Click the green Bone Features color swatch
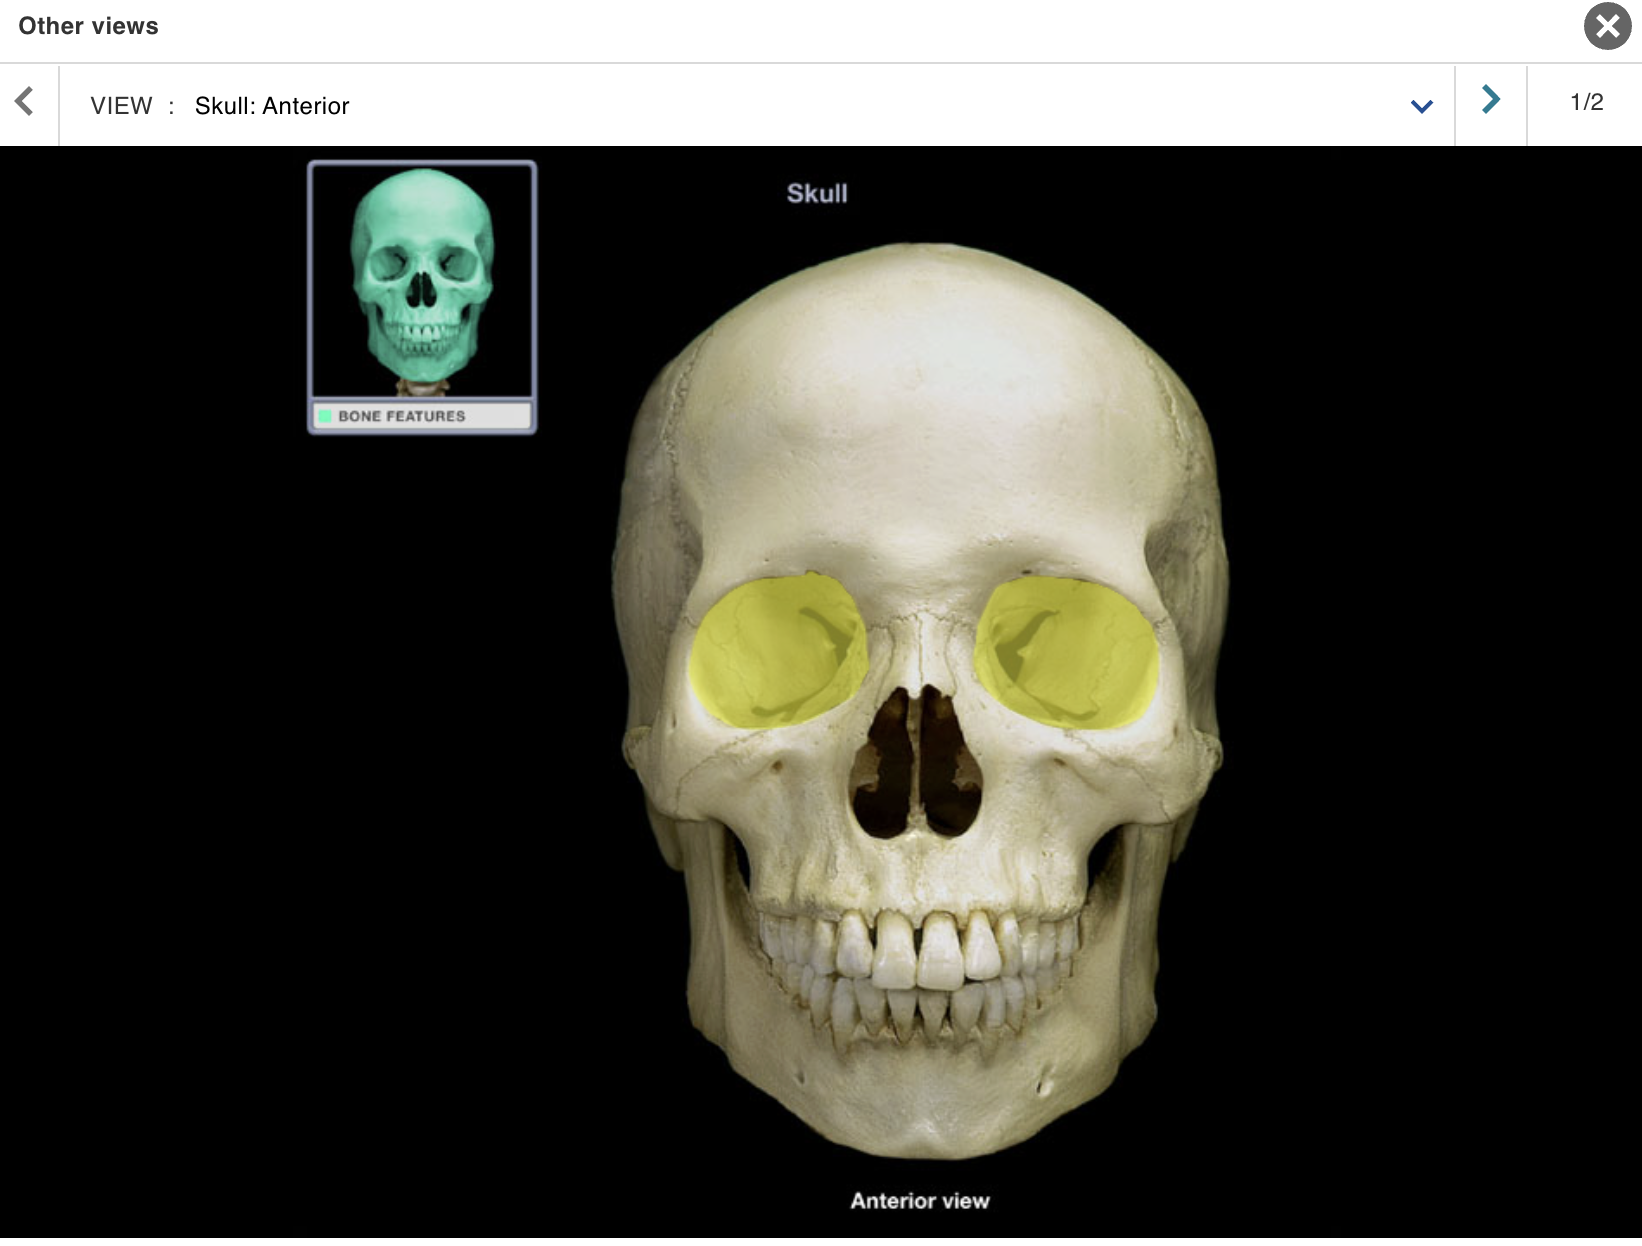This screenshot has height=1246, width=1642. 326,416
